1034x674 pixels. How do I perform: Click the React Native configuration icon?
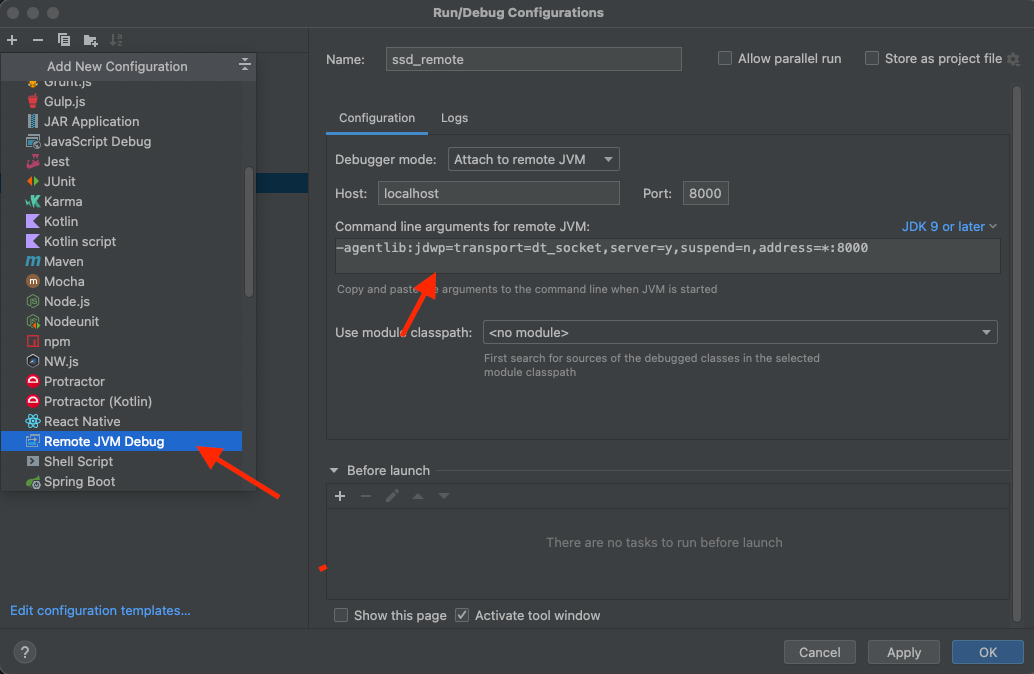[33, 421]
